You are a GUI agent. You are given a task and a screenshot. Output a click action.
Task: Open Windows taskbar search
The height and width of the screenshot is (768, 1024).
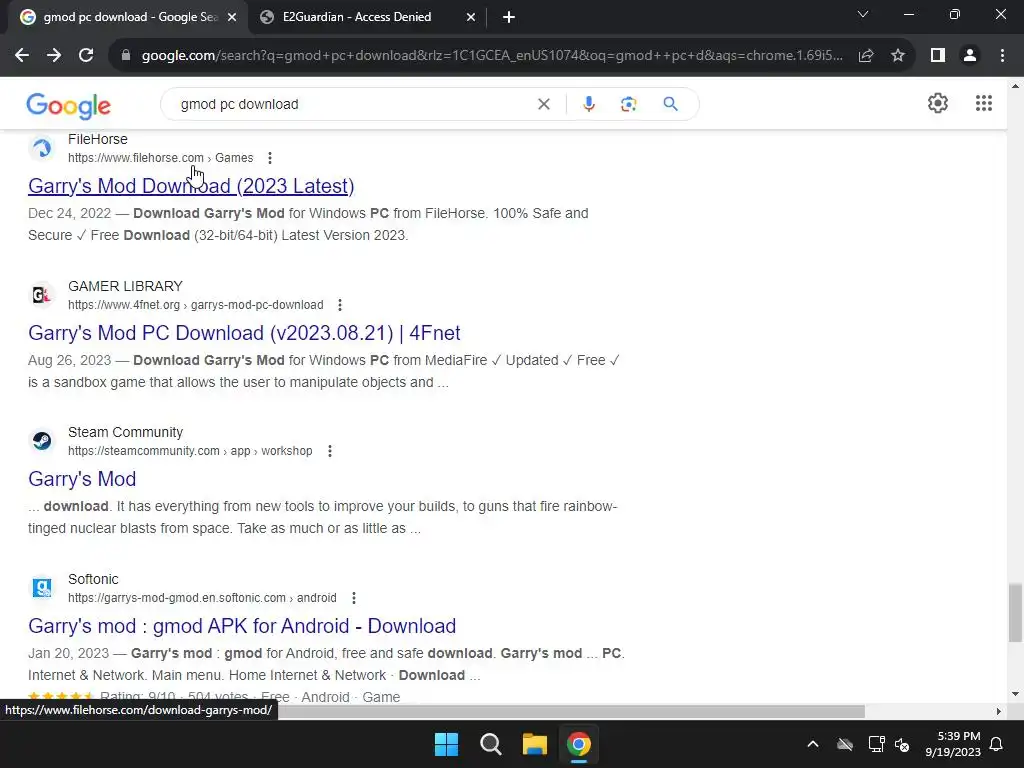point(490,744)
